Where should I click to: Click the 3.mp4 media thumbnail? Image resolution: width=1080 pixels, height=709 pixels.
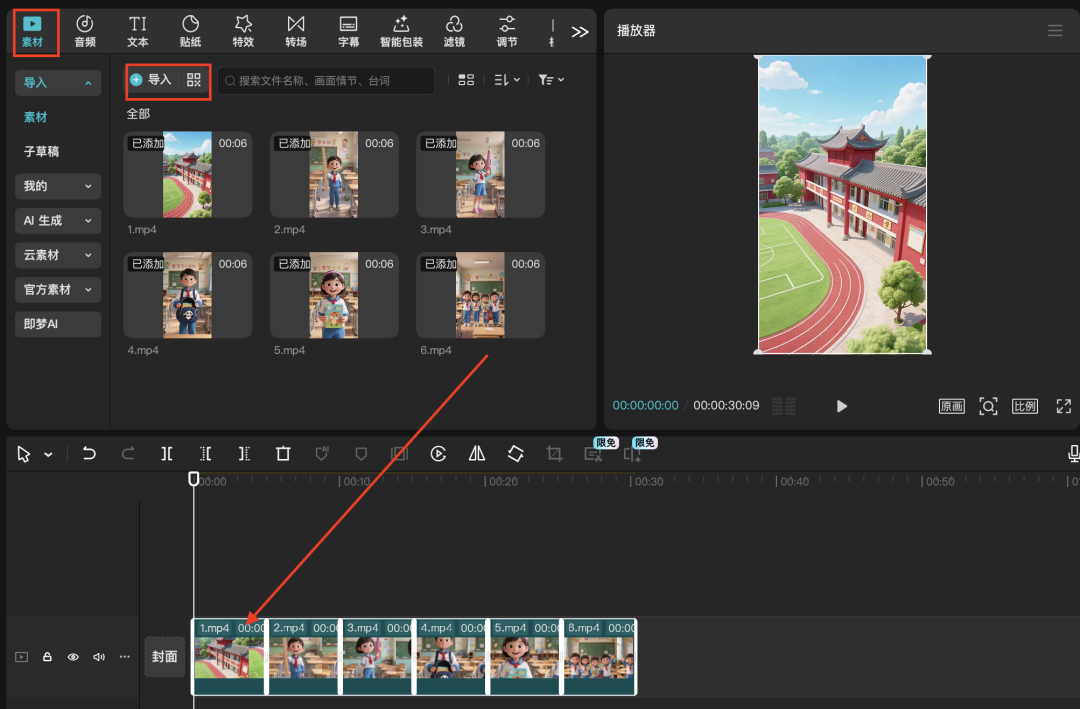pyautogui.click(x=480, y=175)
